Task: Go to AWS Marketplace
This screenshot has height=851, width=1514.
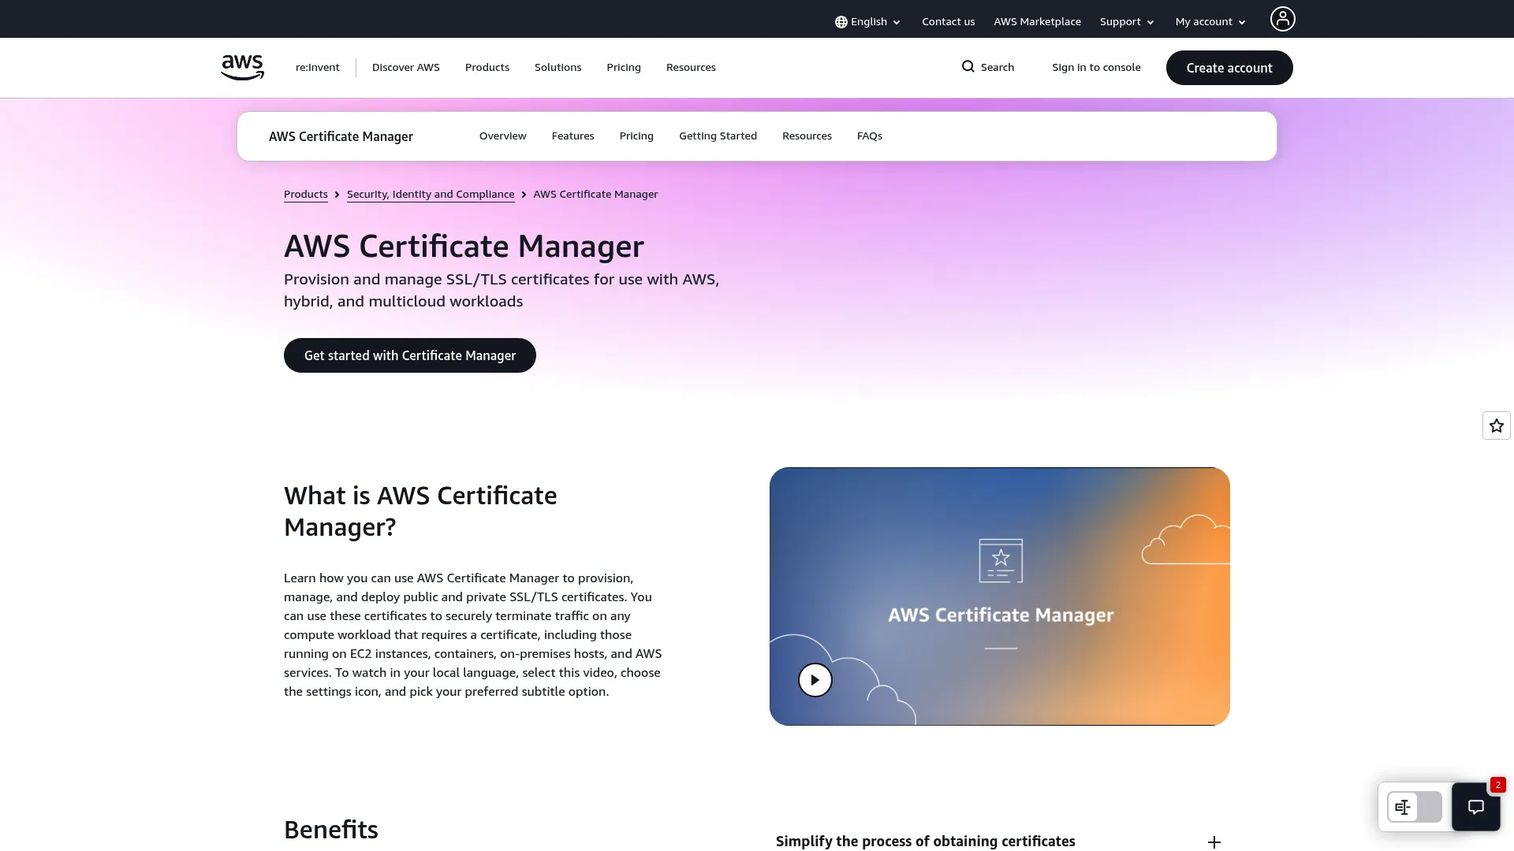Action: pos(1037,22)
